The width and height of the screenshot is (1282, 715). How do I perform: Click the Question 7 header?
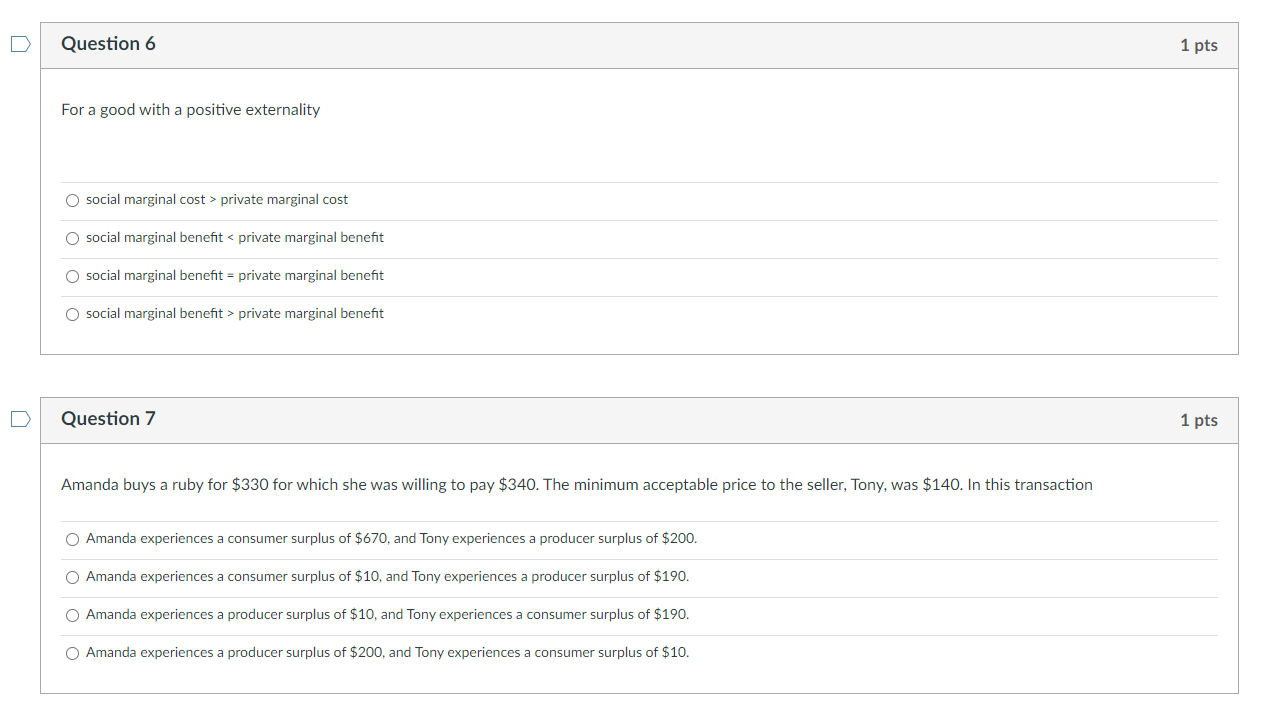(x=108, y=419)
